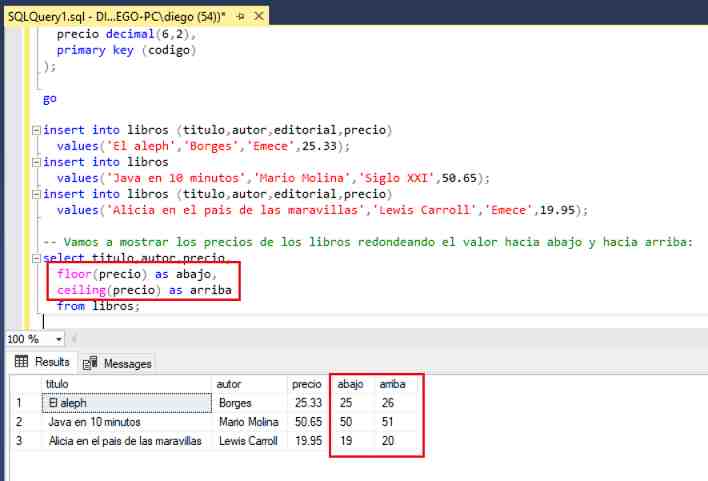Click the precio column header
The image size is (708, 481).
[x=307, y=384]
